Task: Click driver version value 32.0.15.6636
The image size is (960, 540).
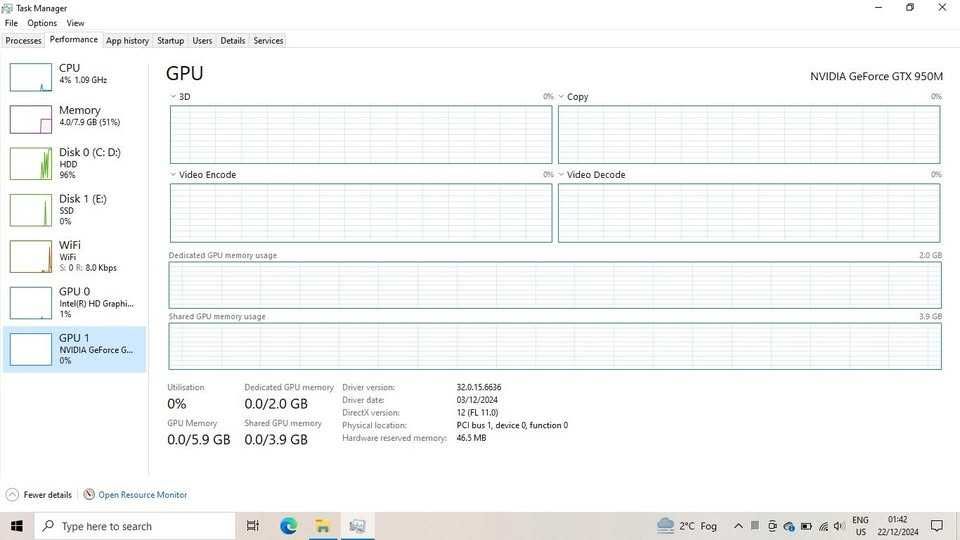Action: coord(479,387)
